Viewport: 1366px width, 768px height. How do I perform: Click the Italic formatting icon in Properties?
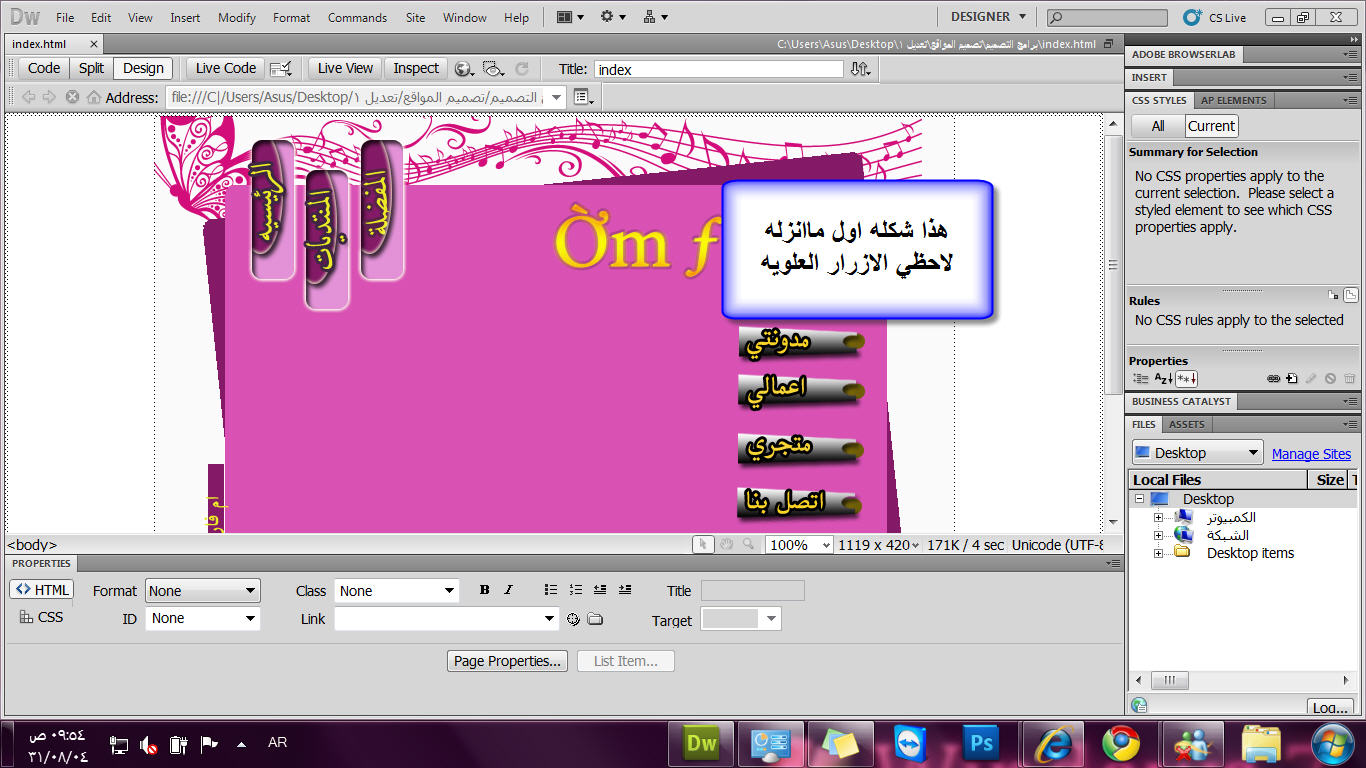(x=508, y=590)
